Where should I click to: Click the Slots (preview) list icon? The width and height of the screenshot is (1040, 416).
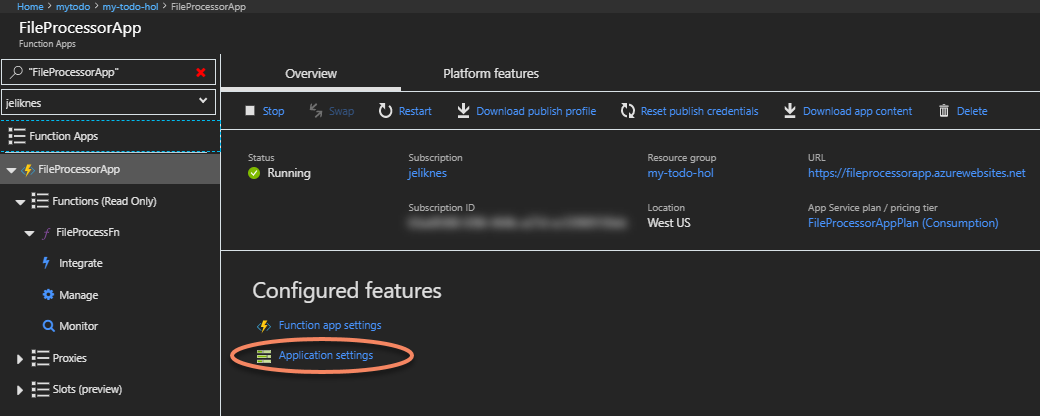coord(40,389)
